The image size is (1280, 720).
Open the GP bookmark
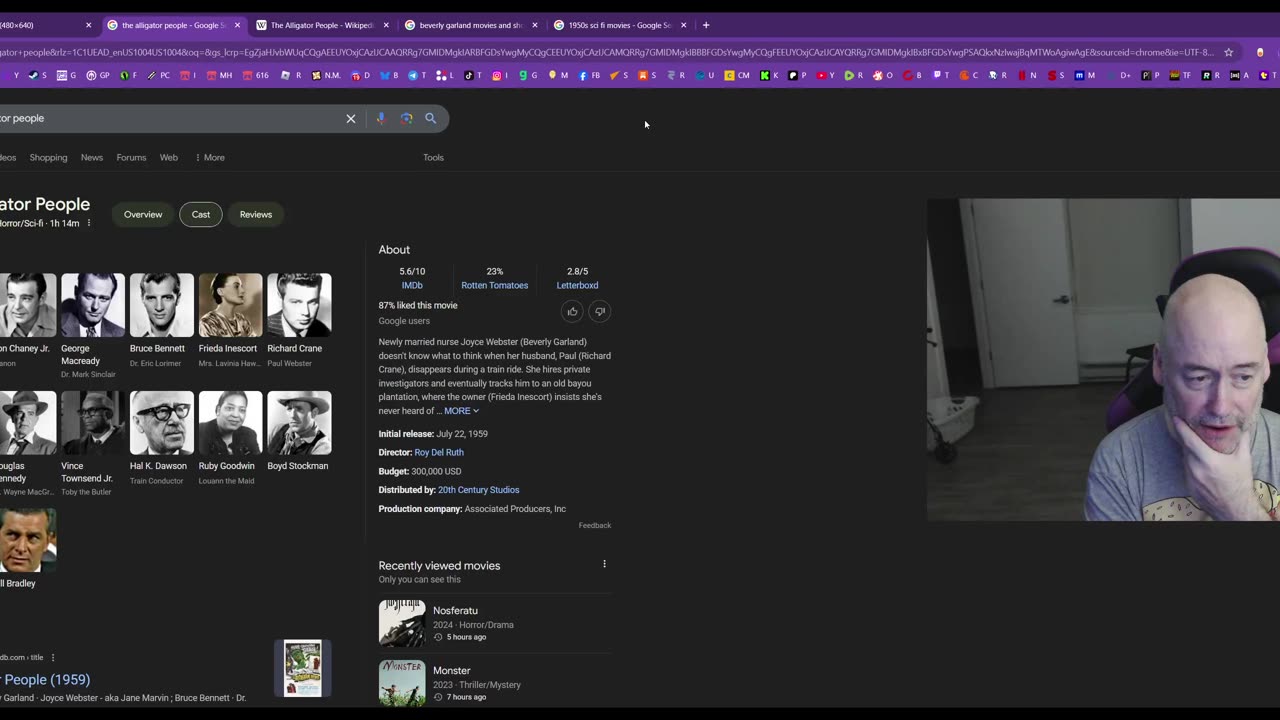point(98,75)
